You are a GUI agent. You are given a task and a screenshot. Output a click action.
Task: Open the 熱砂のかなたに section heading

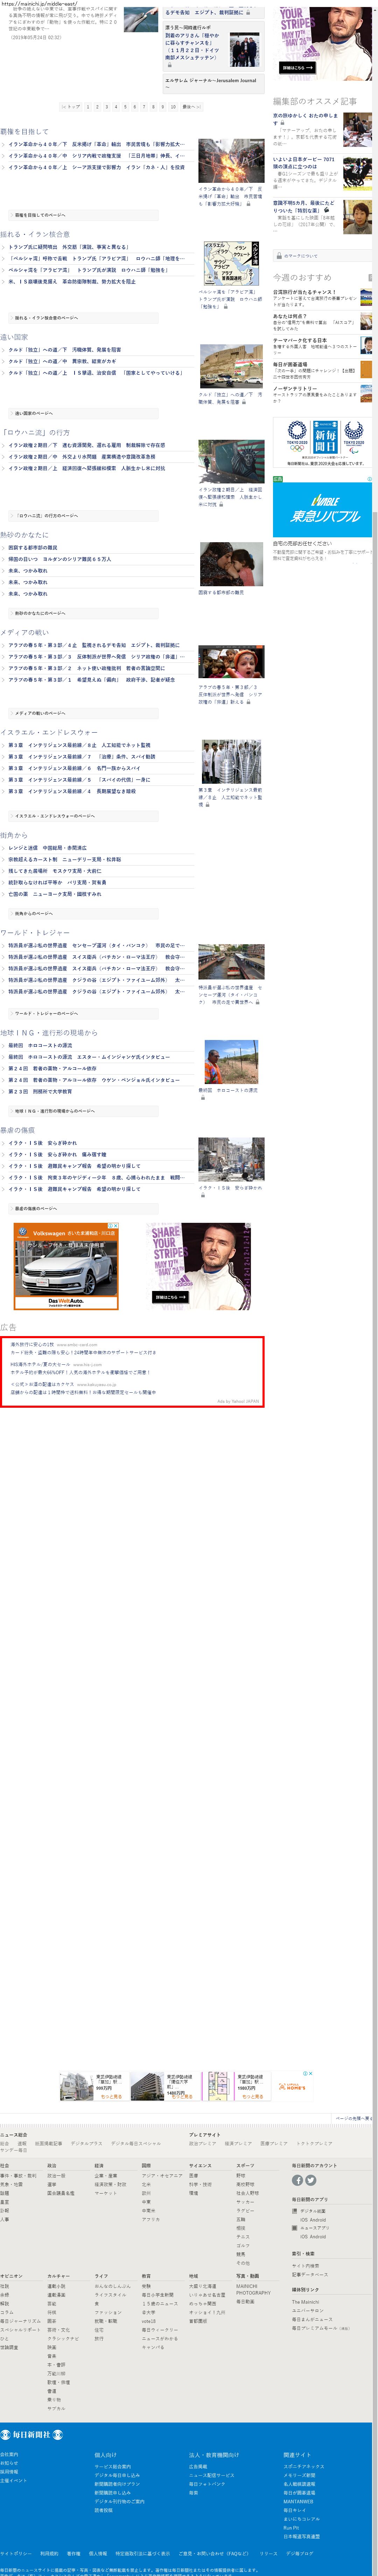click(24, 535)
